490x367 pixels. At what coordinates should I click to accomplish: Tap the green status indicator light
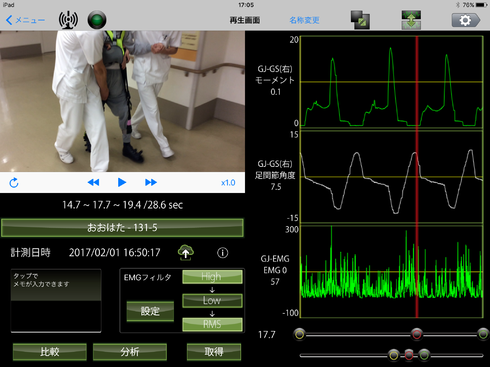click(x=97, y=20)
